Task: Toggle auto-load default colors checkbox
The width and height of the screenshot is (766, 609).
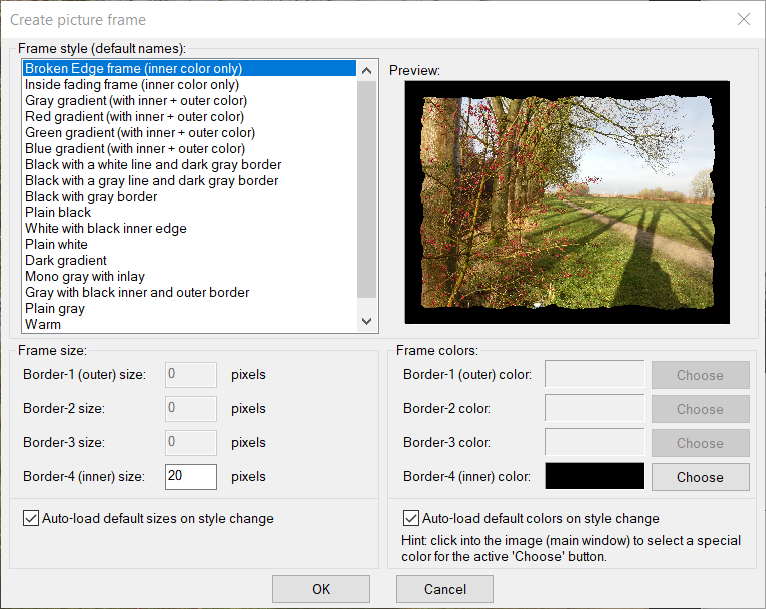Action: point(410,519)
